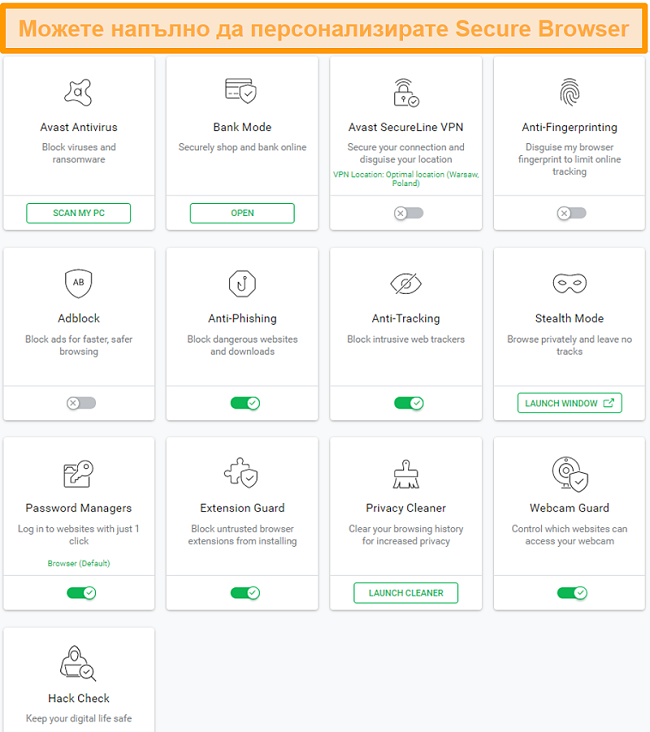Click 'Control which websites can access your webcam'

[569, 535]
